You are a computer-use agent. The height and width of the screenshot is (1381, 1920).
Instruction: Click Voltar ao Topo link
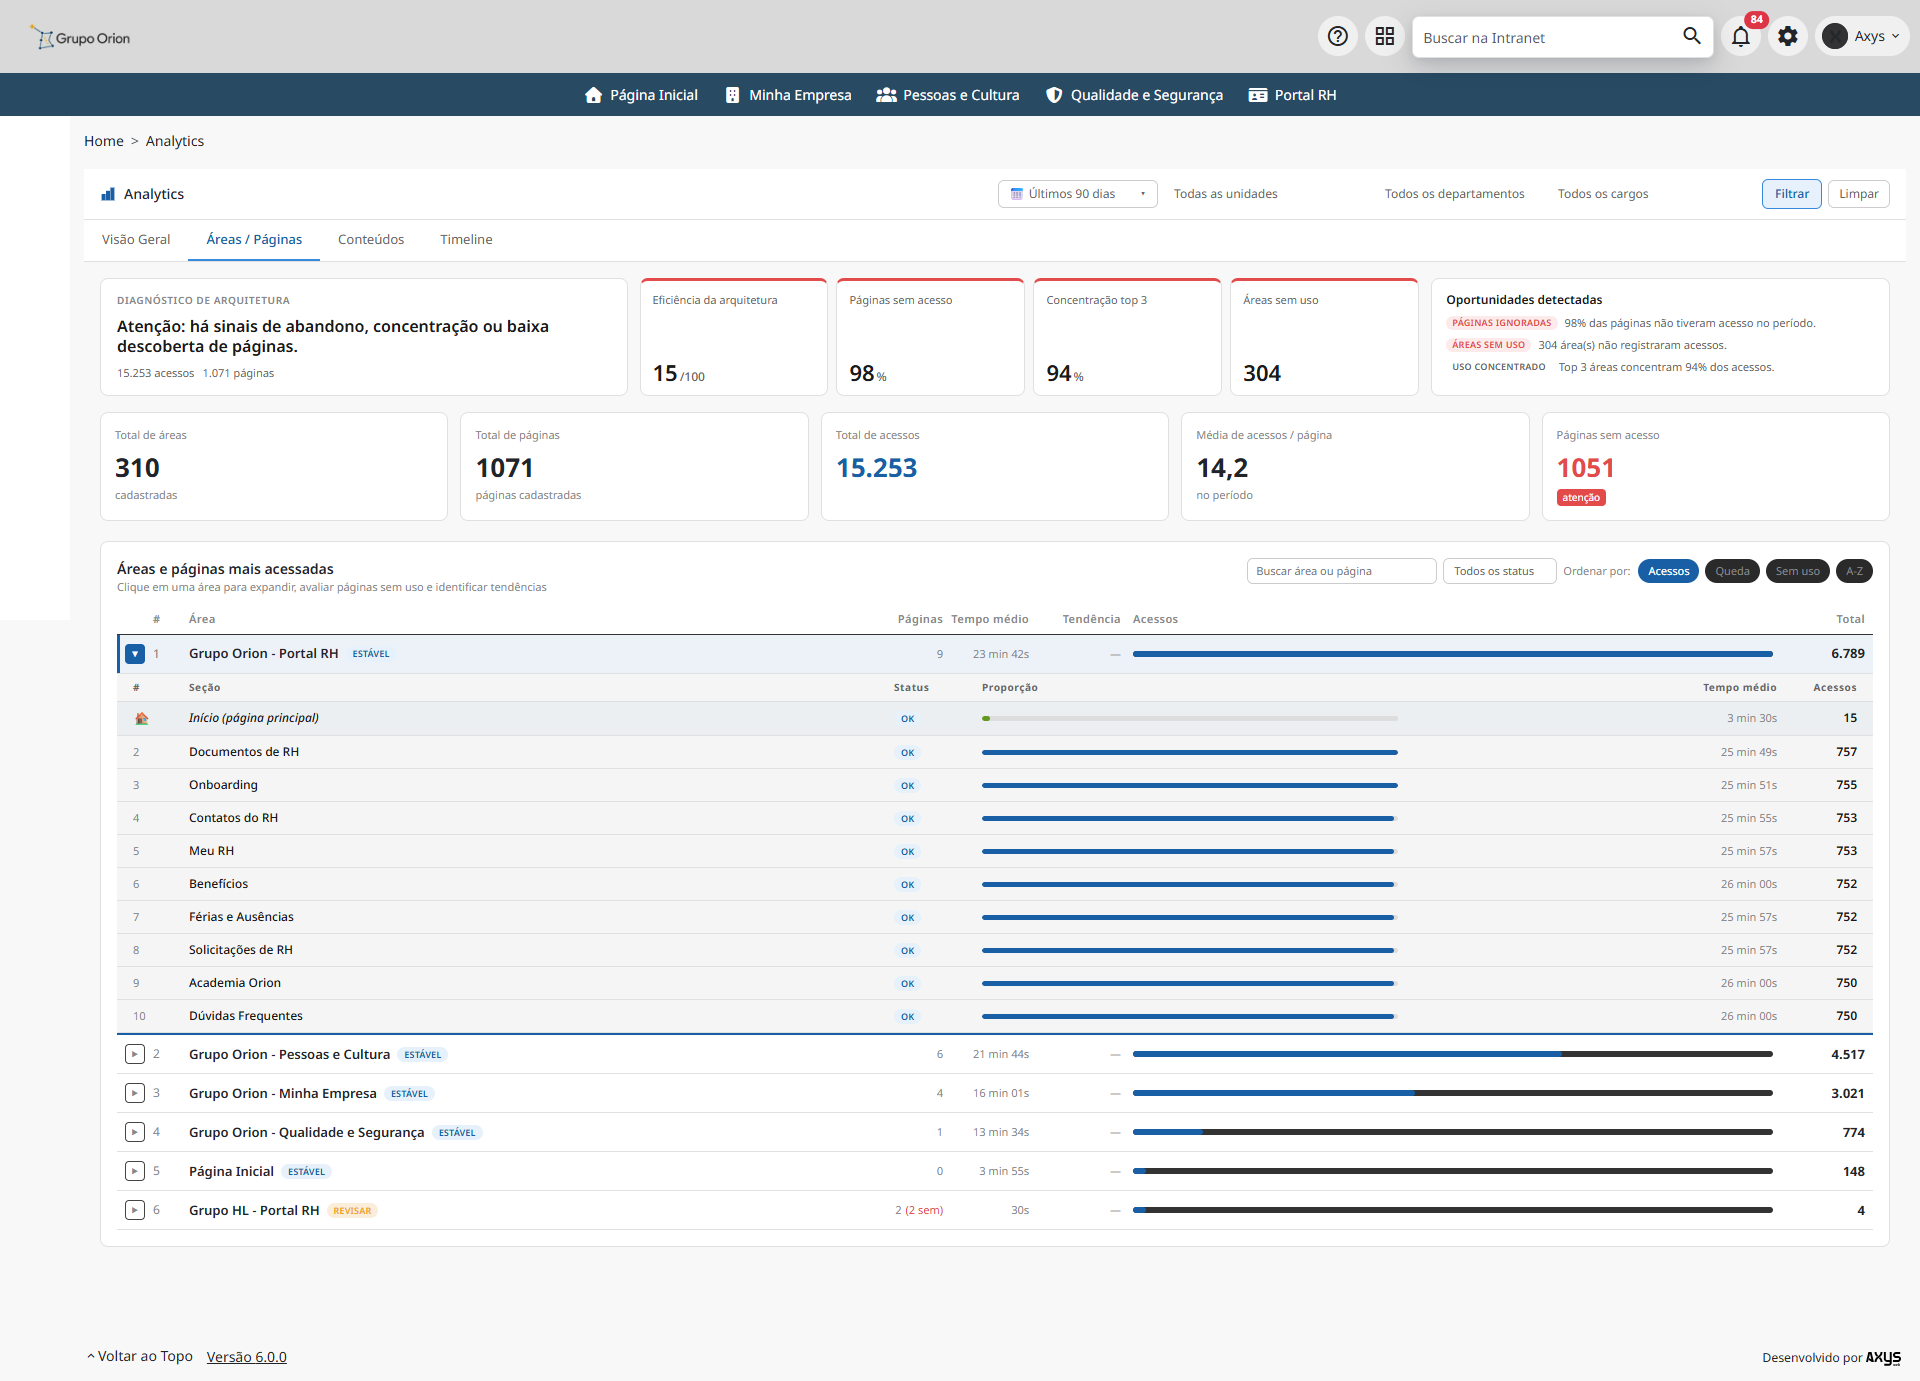[140, 1356]
